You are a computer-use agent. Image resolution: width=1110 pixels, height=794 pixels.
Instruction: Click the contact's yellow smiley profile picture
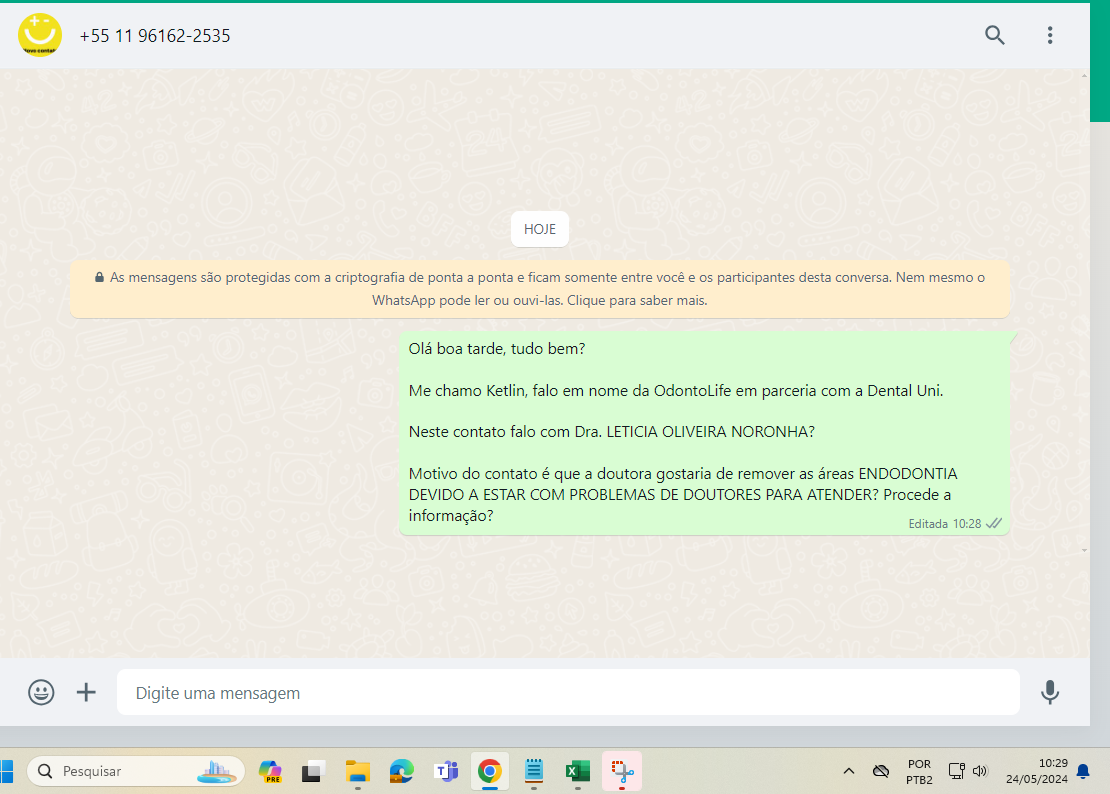(x=40, y=36)
